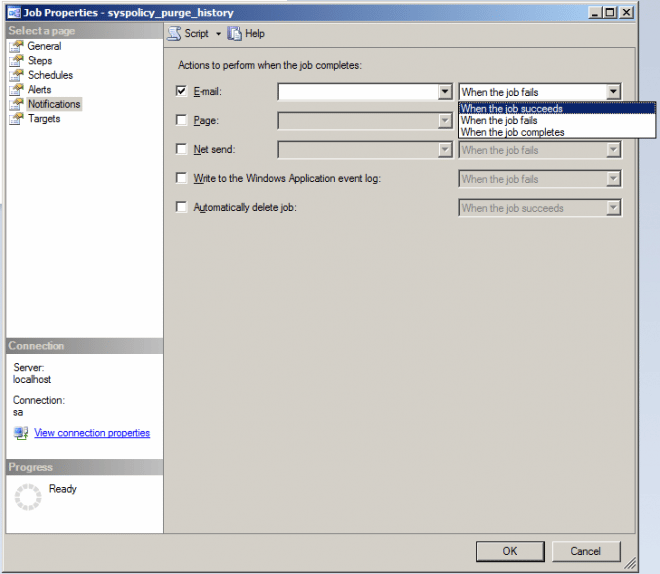Click the Script toolbar icon

tap(175, 33)
